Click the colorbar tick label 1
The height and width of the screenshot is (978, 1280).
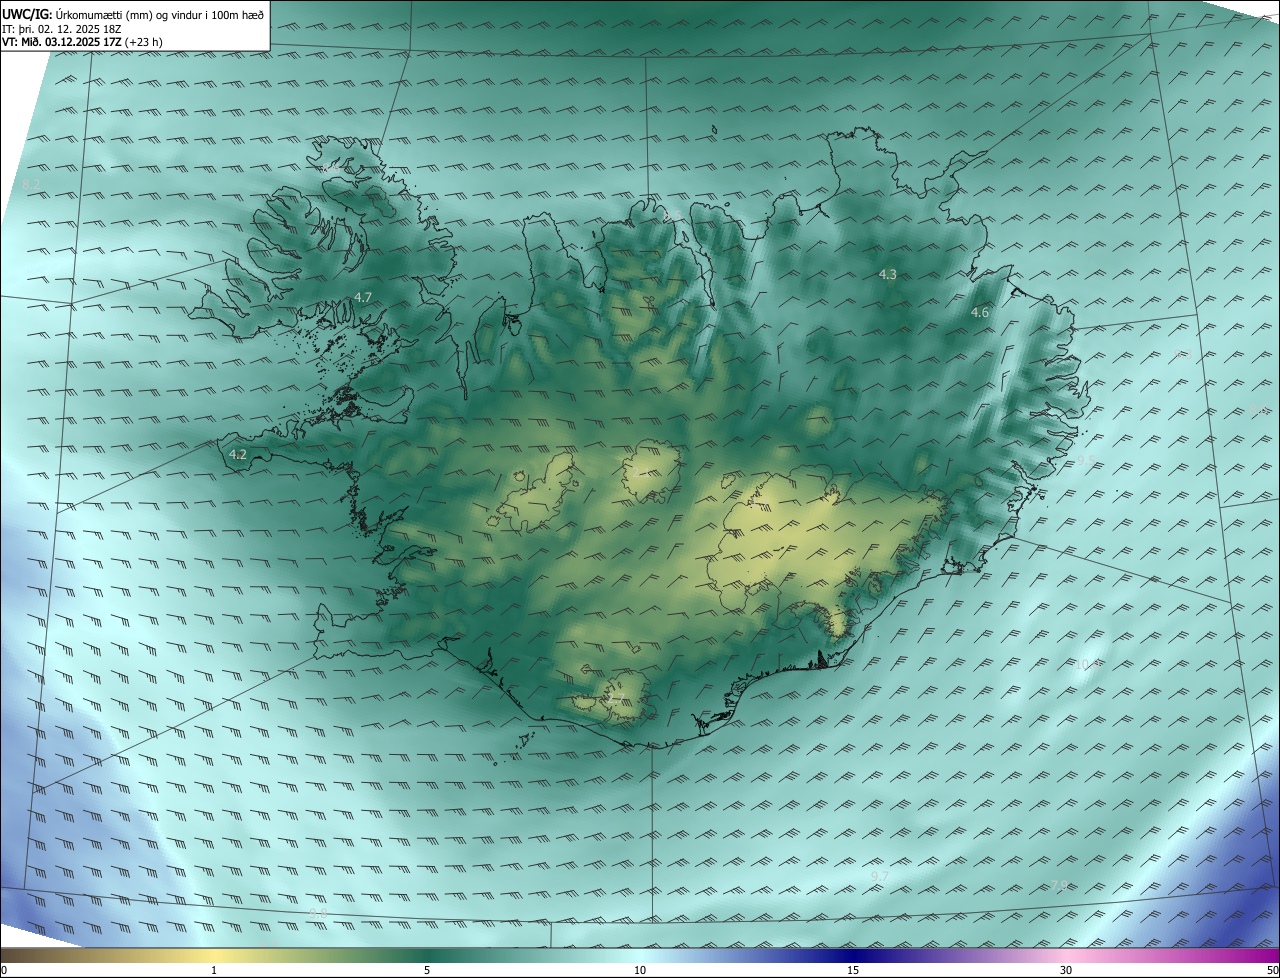coord(214,970)
